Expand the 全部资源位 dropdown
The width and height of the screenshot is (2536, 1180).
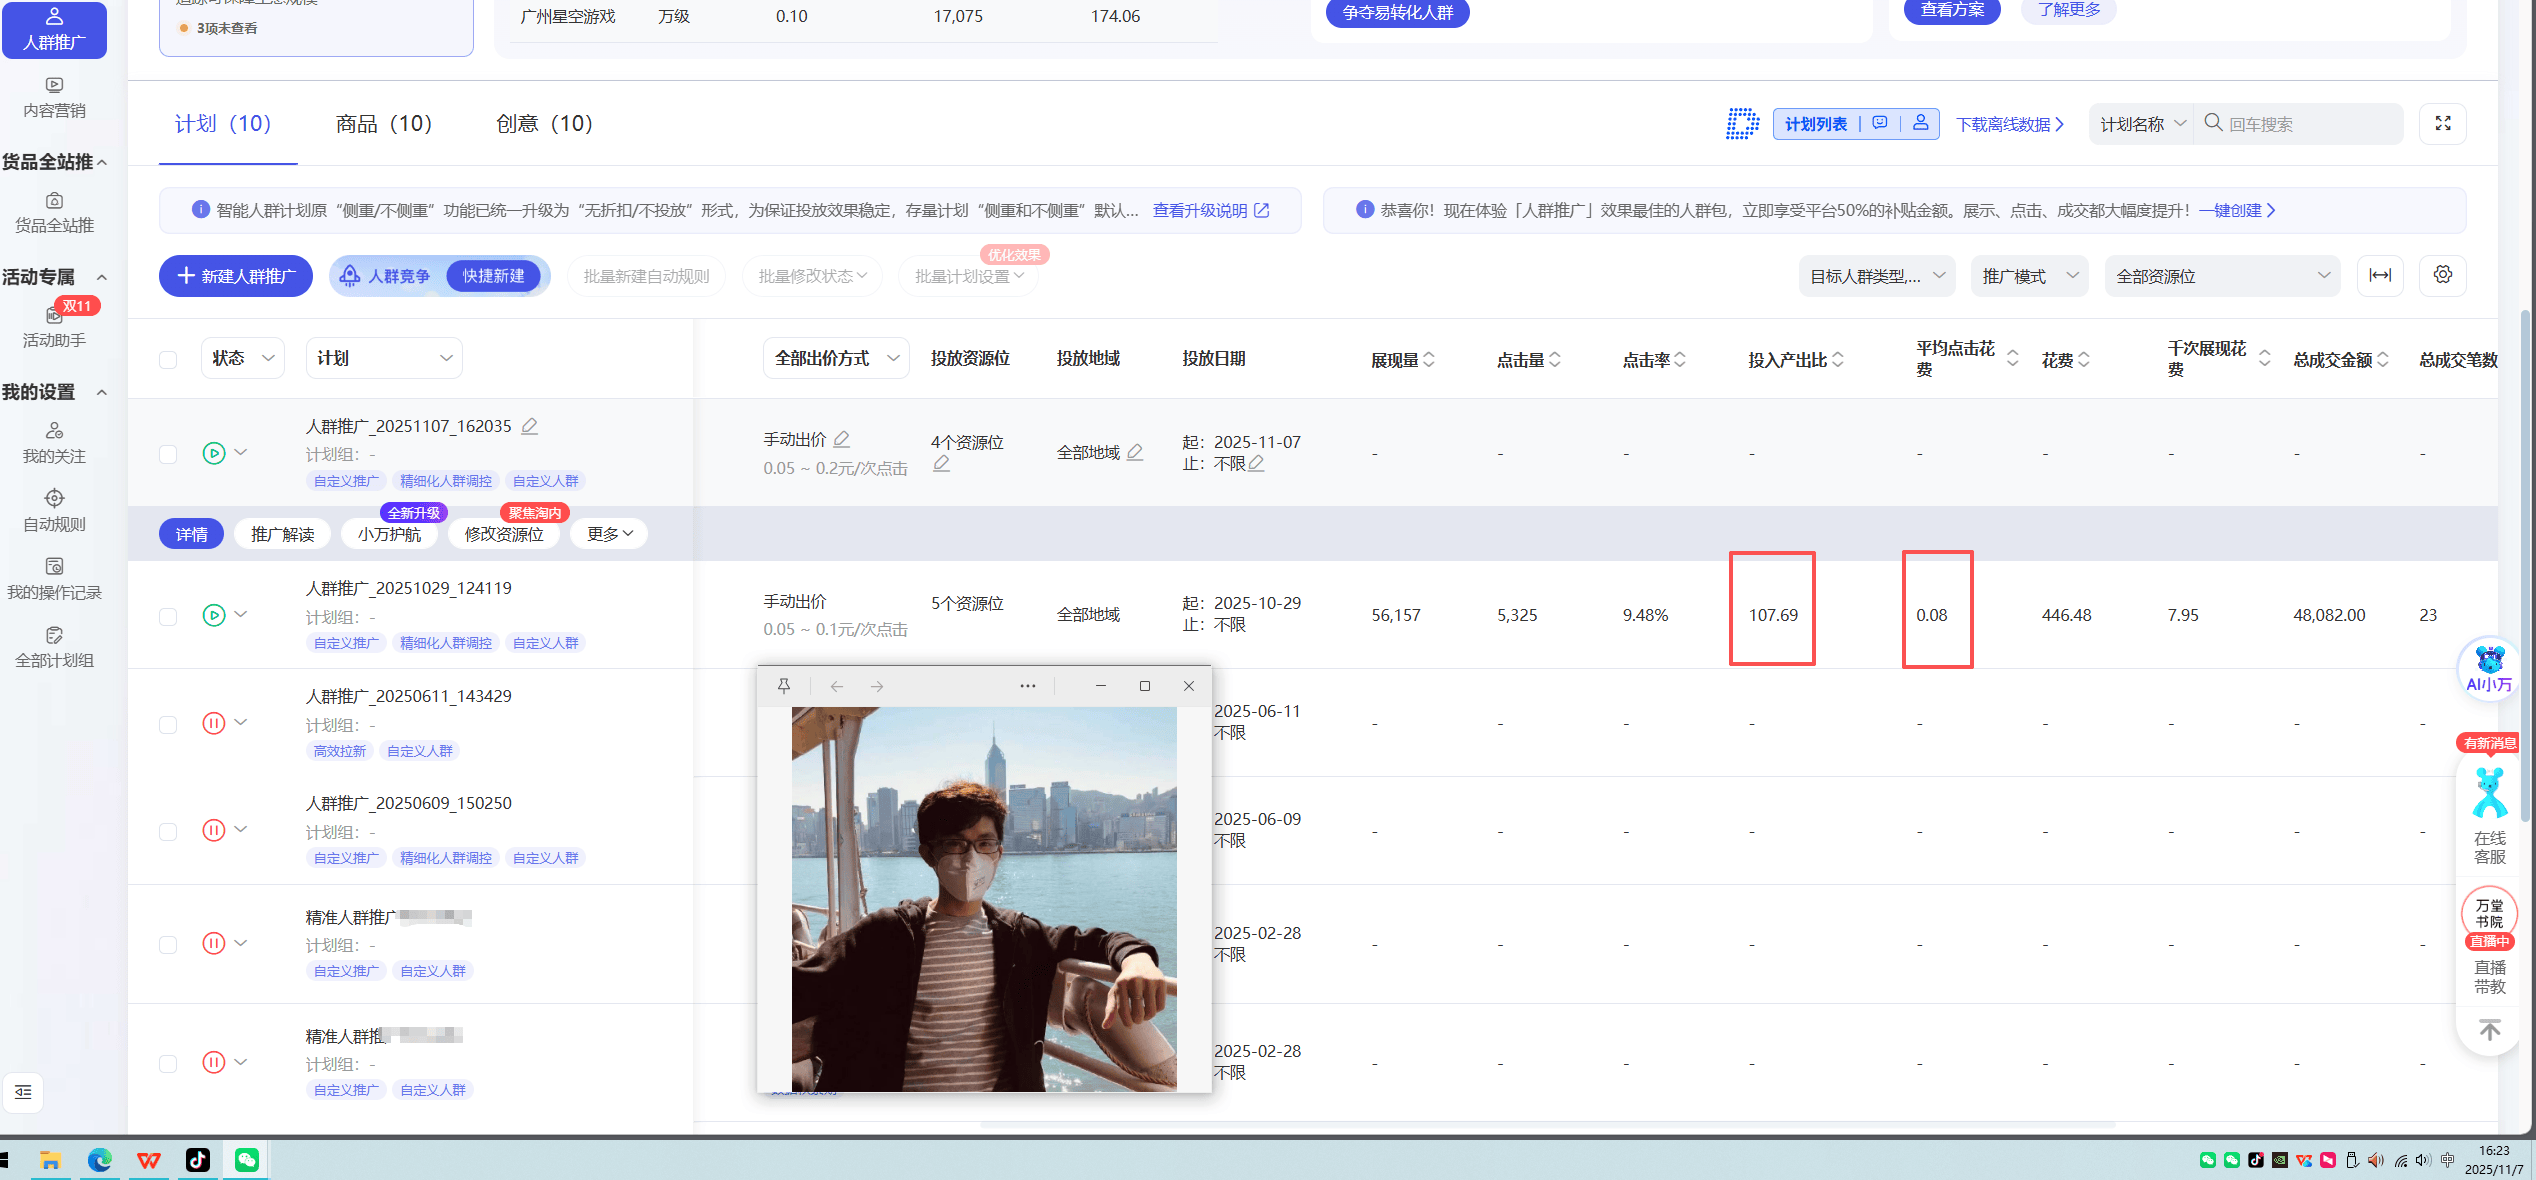(2221, 276)
